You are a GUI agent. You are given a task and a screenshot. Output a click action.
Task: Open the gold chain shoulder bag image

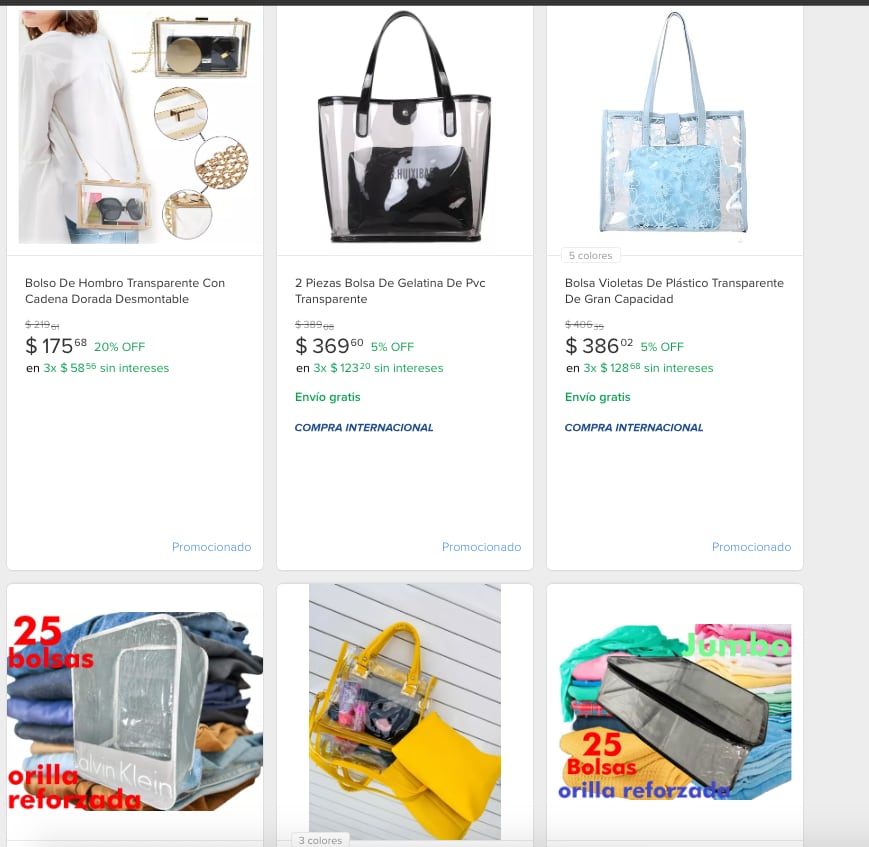click(135, 126)
